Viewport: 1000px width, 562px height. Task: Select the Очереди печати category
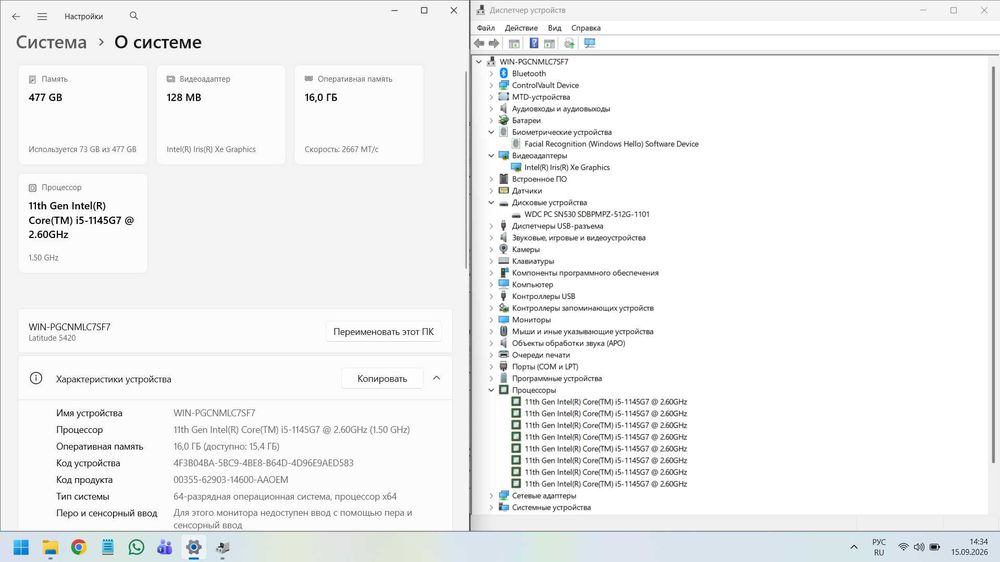[x=541, y=355]
